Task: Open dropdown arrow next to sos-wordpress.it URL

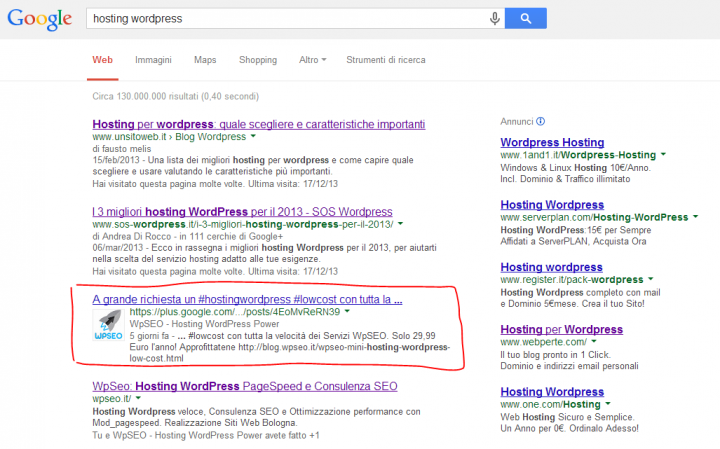Action: point(400,224)
